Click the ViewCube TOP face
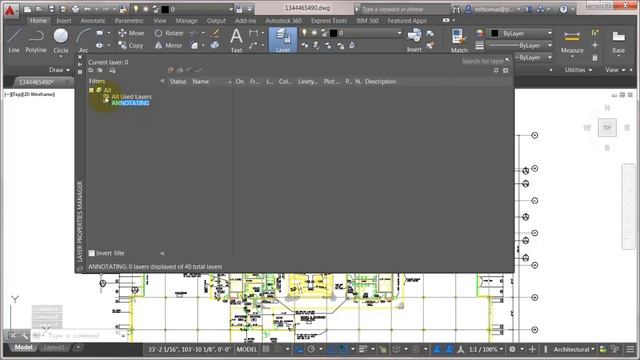 pyautogui.click(x=607, y=128)
